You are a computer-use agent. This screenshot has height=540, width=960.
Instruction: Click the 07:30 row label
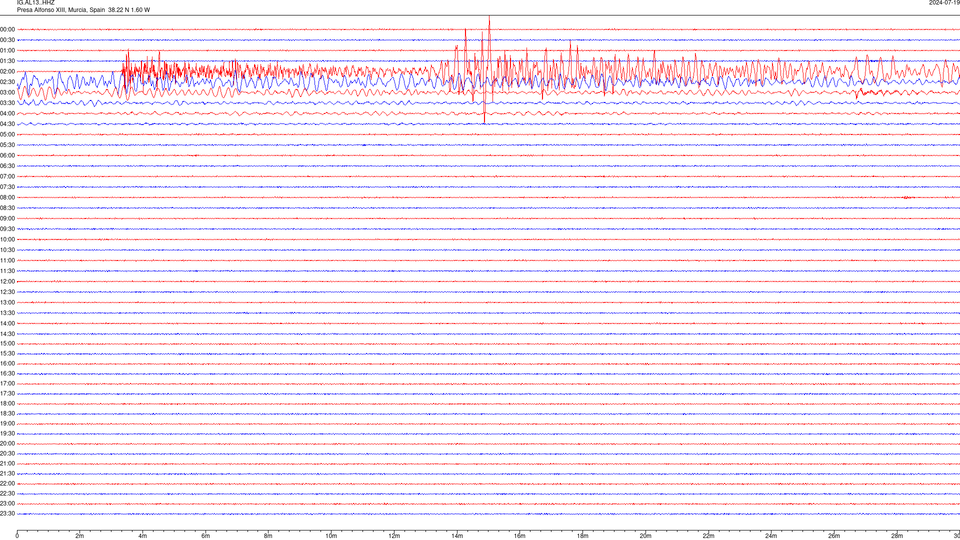click(x=7, y=187)
